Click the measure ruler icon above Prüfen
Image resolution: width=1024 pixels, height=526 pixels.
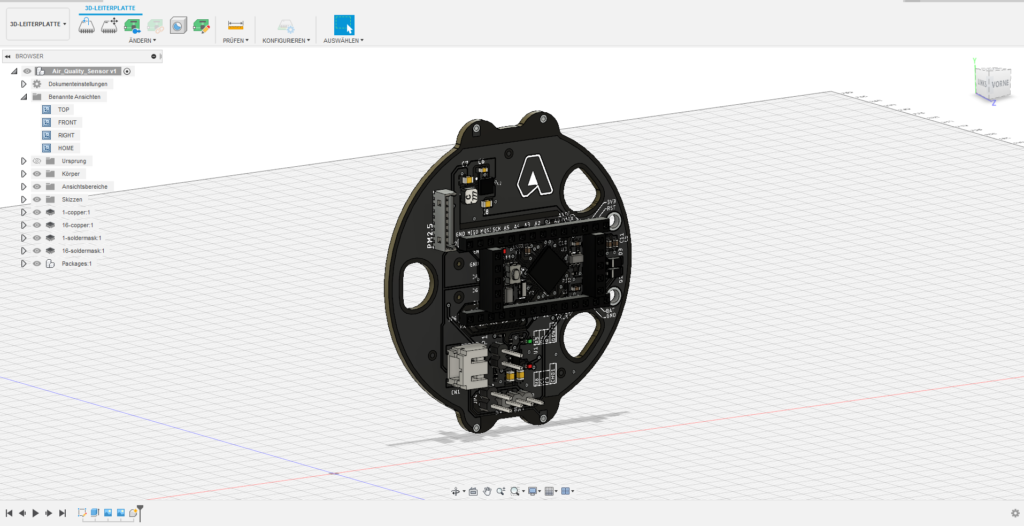[235, 25]
